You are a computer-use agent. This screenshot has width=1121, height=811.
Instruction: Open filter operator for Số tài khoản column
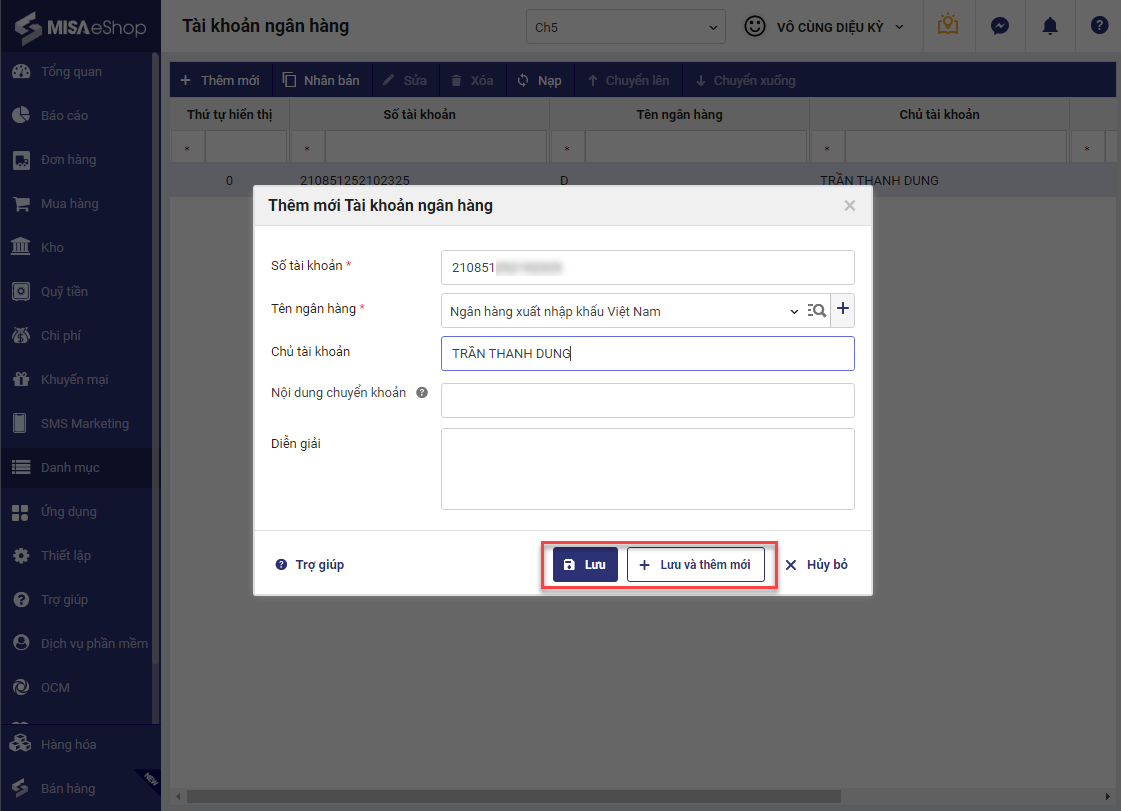(307, 148)
